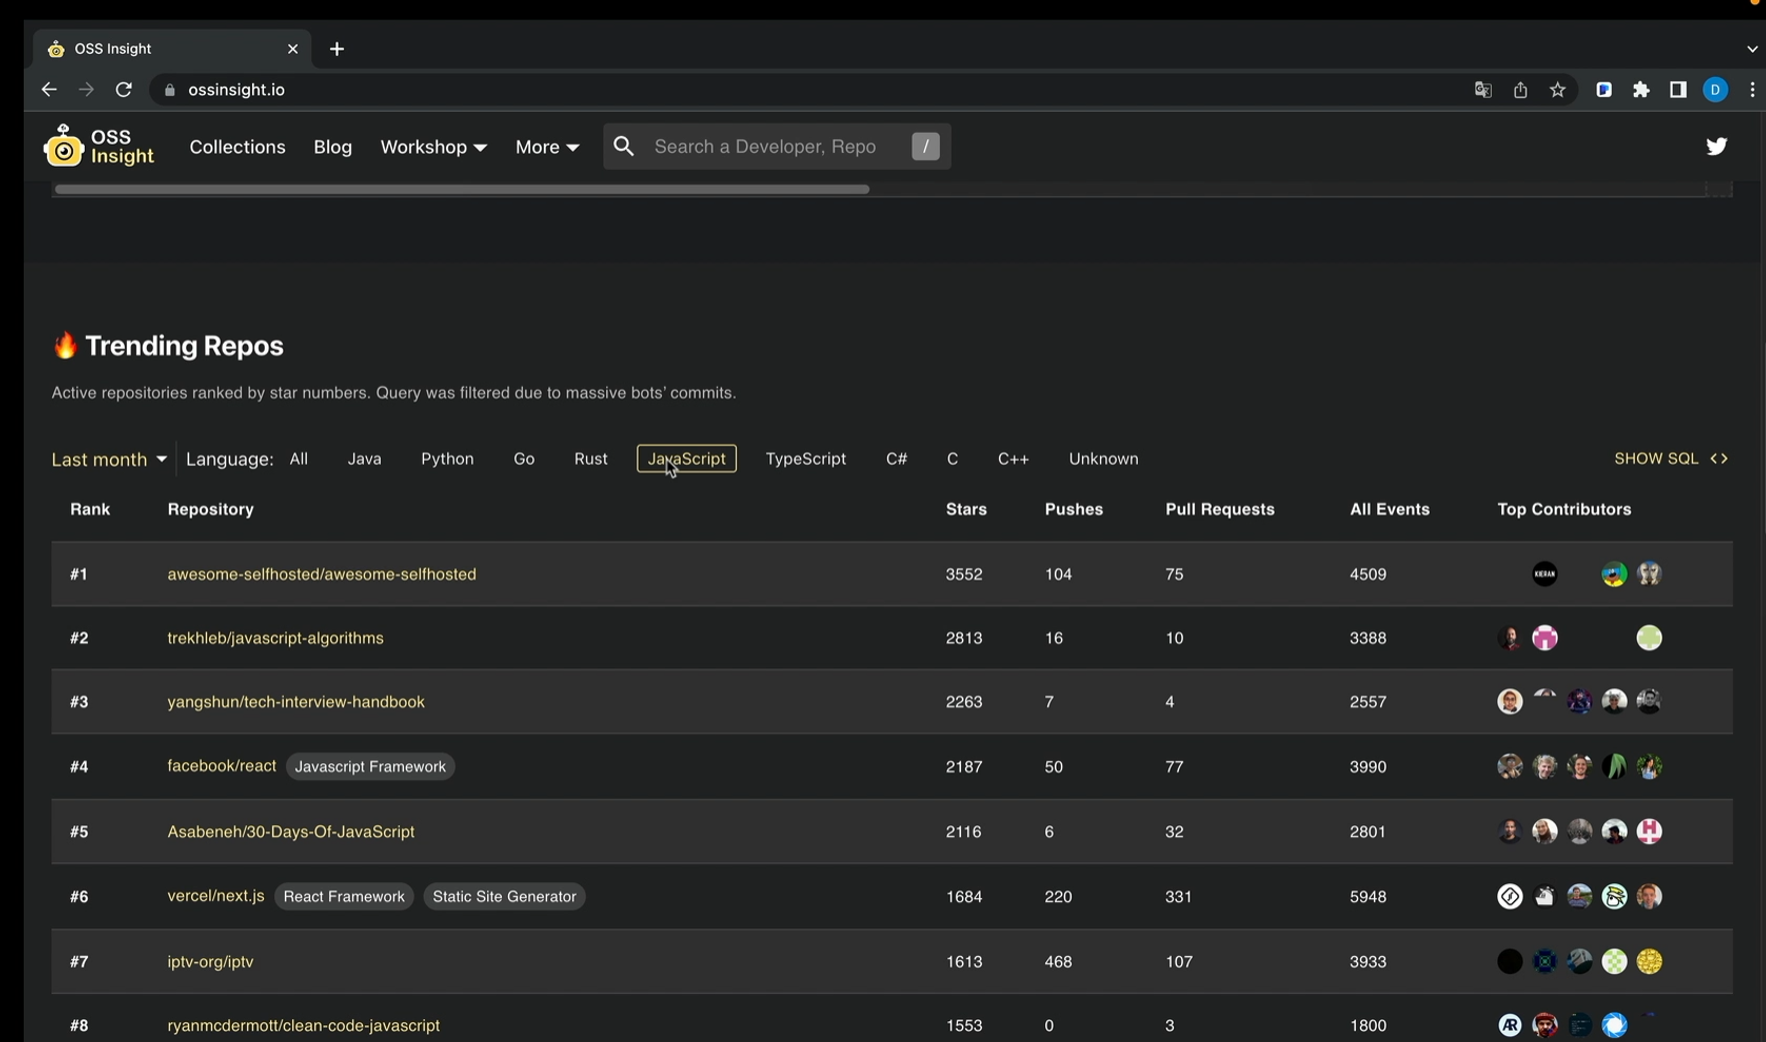Filter trending repos by Go

524,459
